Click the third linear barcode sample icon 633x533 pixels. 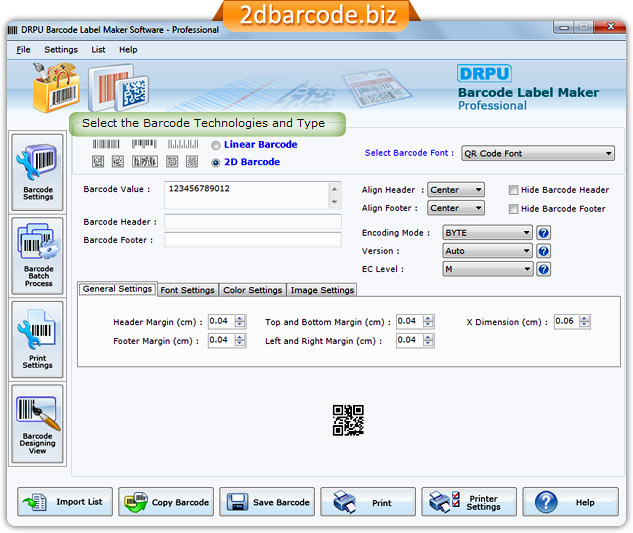[x=183, y=144]
